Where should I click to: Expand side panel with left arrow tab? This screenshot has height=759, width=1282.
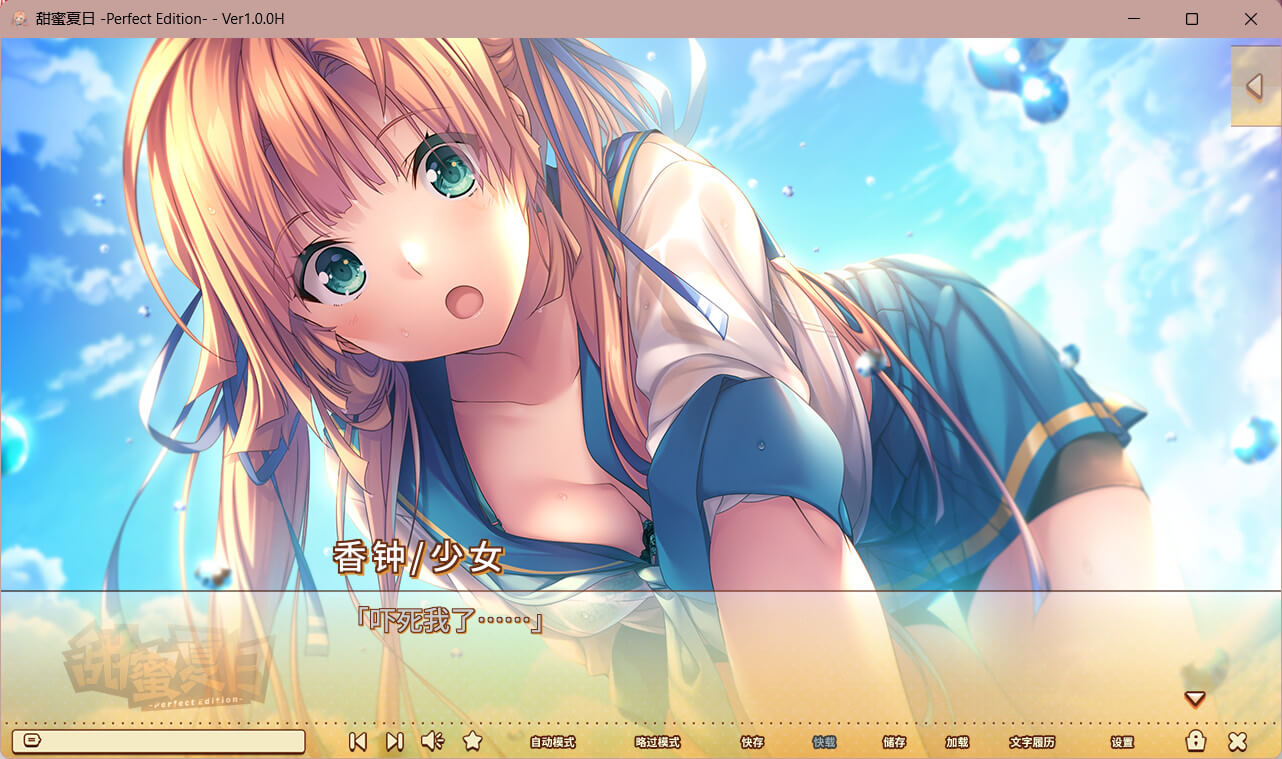[x=1255, y=86]
